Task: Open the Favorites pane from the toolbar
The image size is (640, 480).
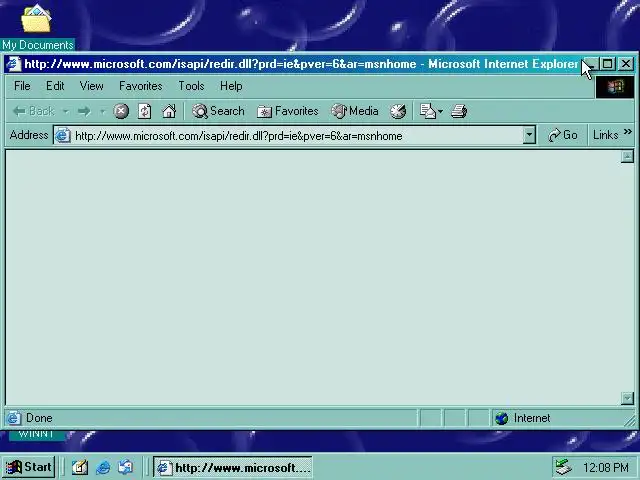Action: 288,111
